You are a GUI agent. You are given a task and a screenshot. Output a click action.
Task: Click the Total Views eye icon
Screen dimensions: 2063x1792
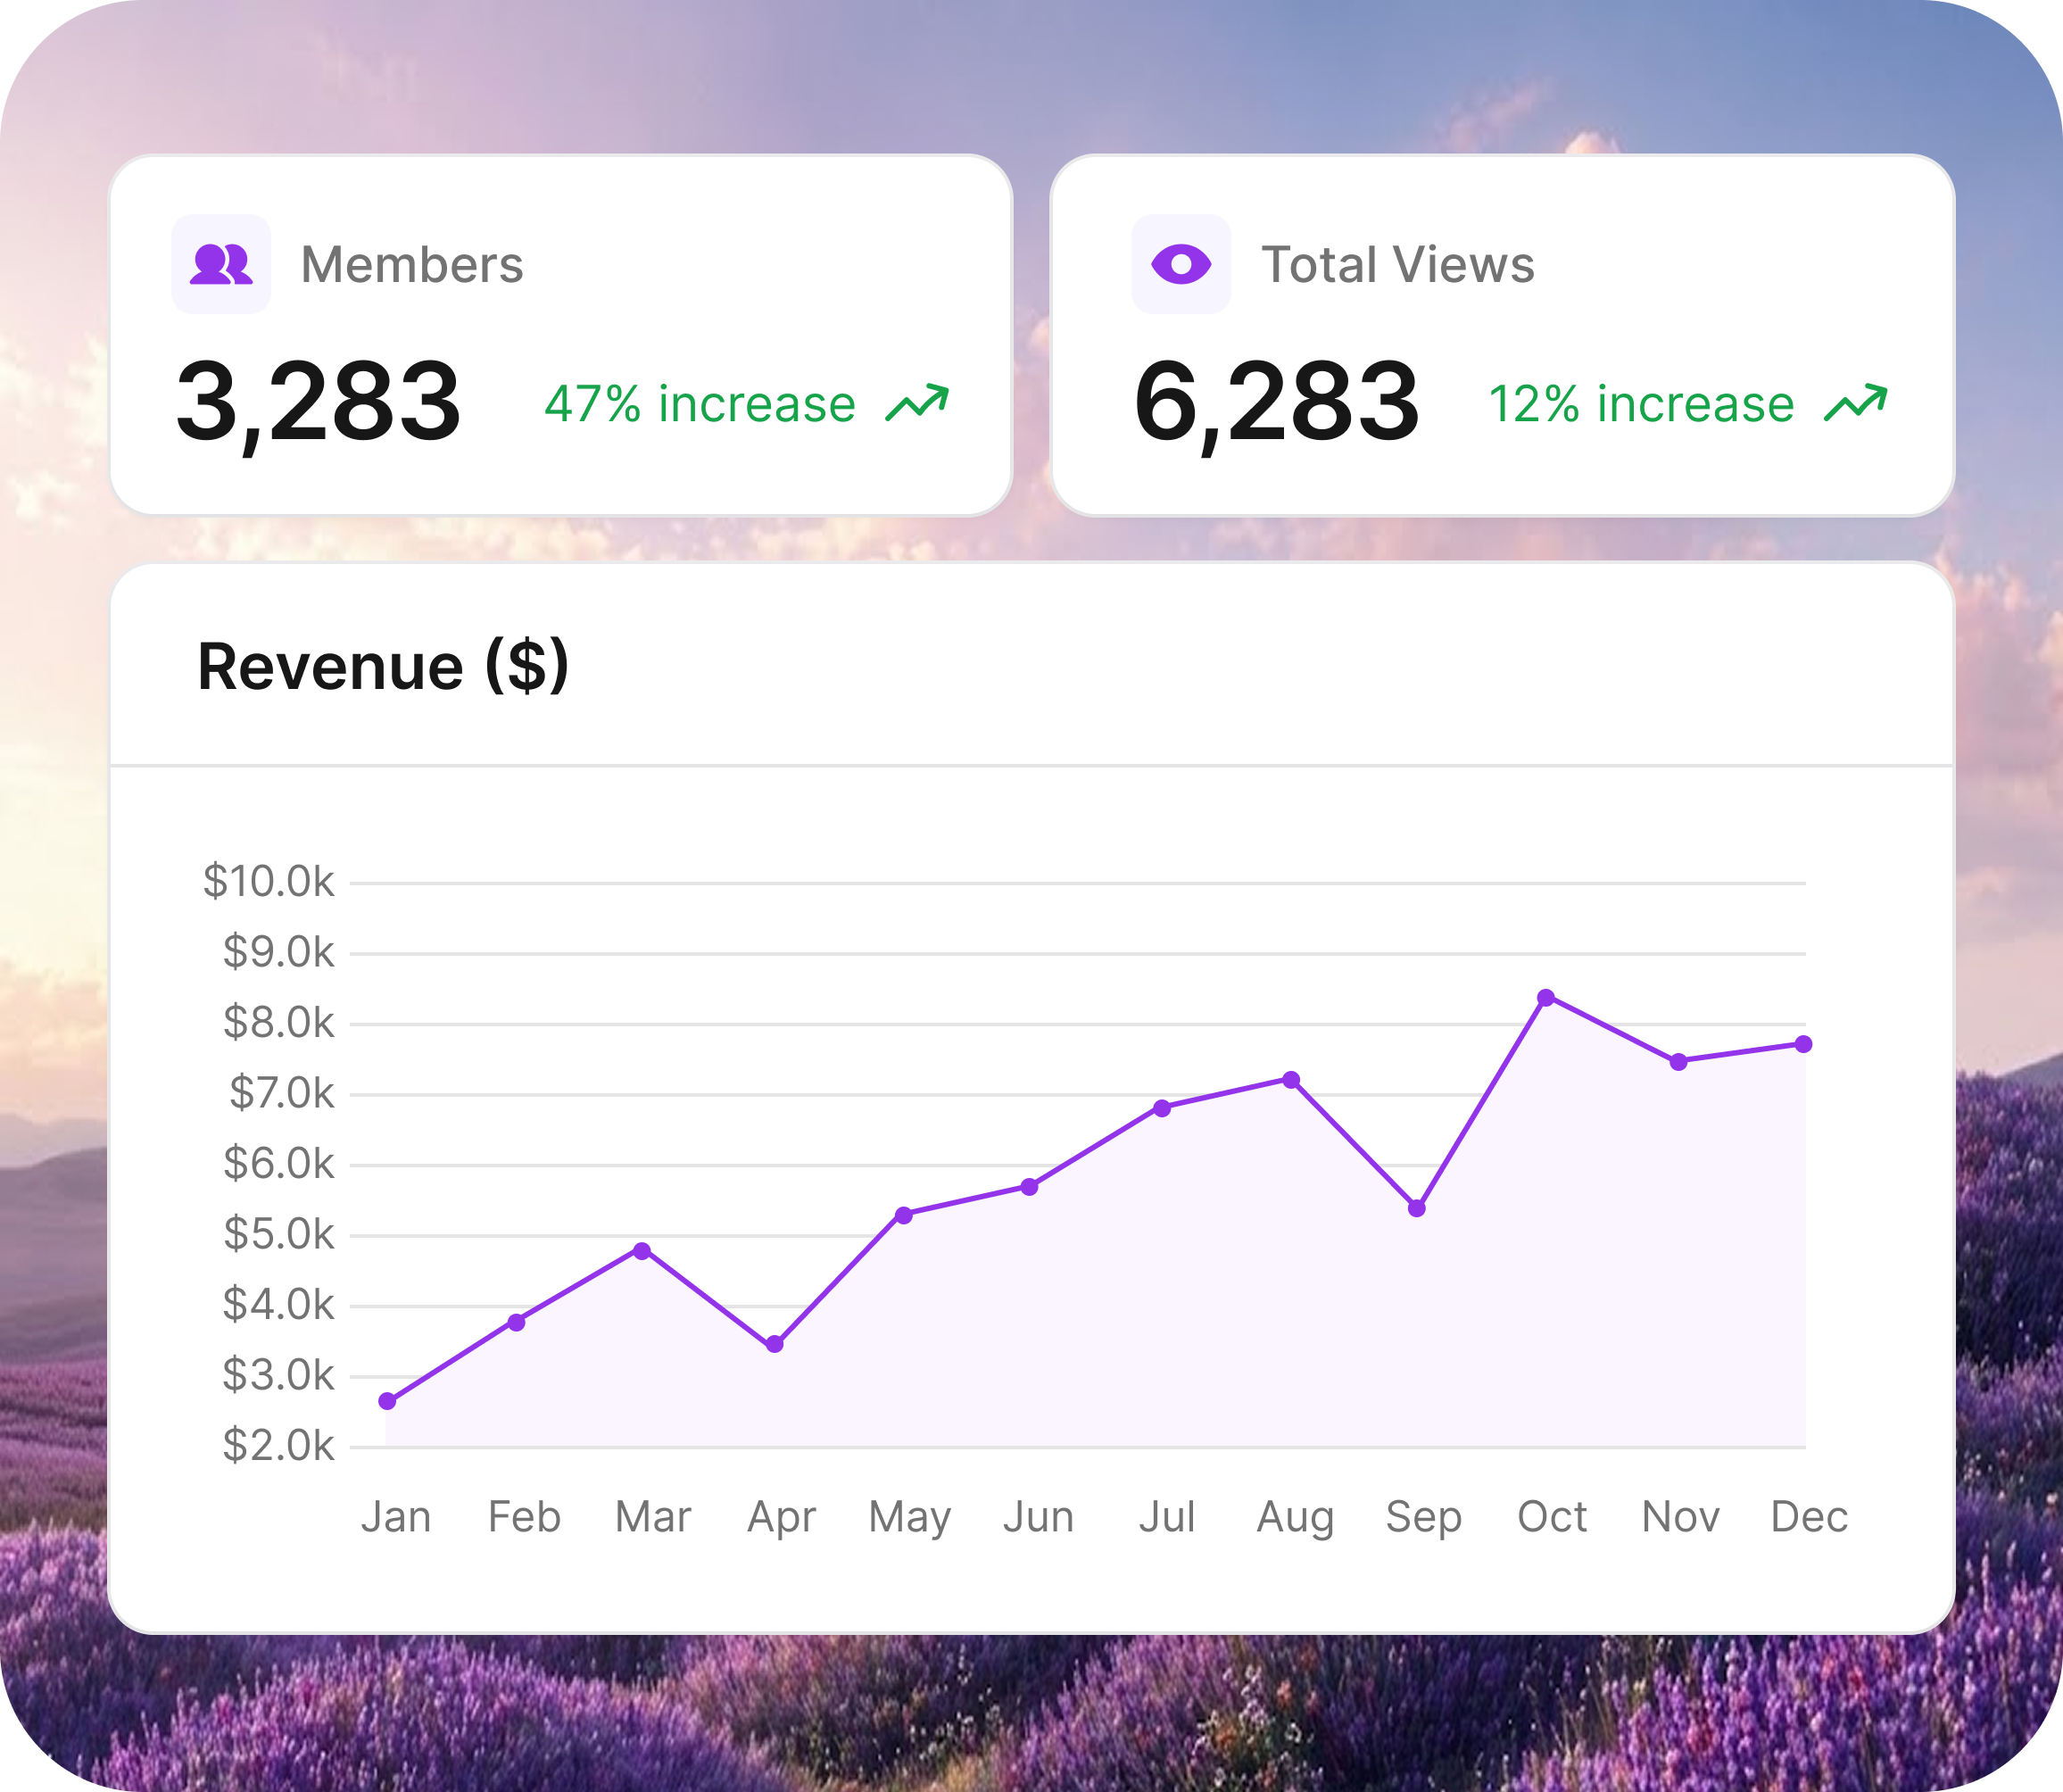pos(1181,264)
